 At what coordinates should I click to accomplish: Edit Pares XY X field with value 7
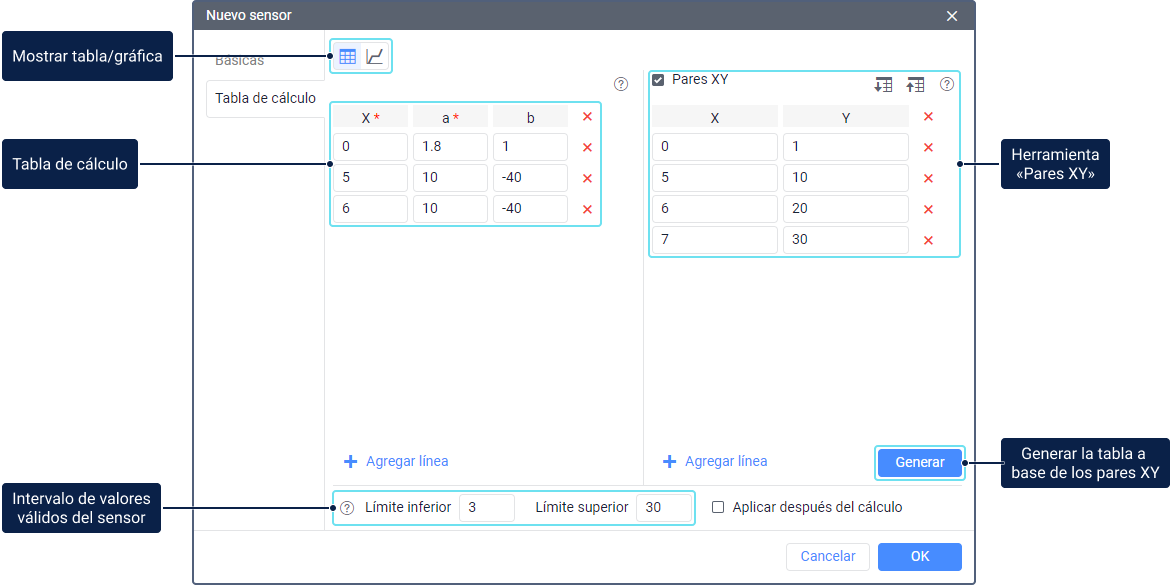click(715, 240)
